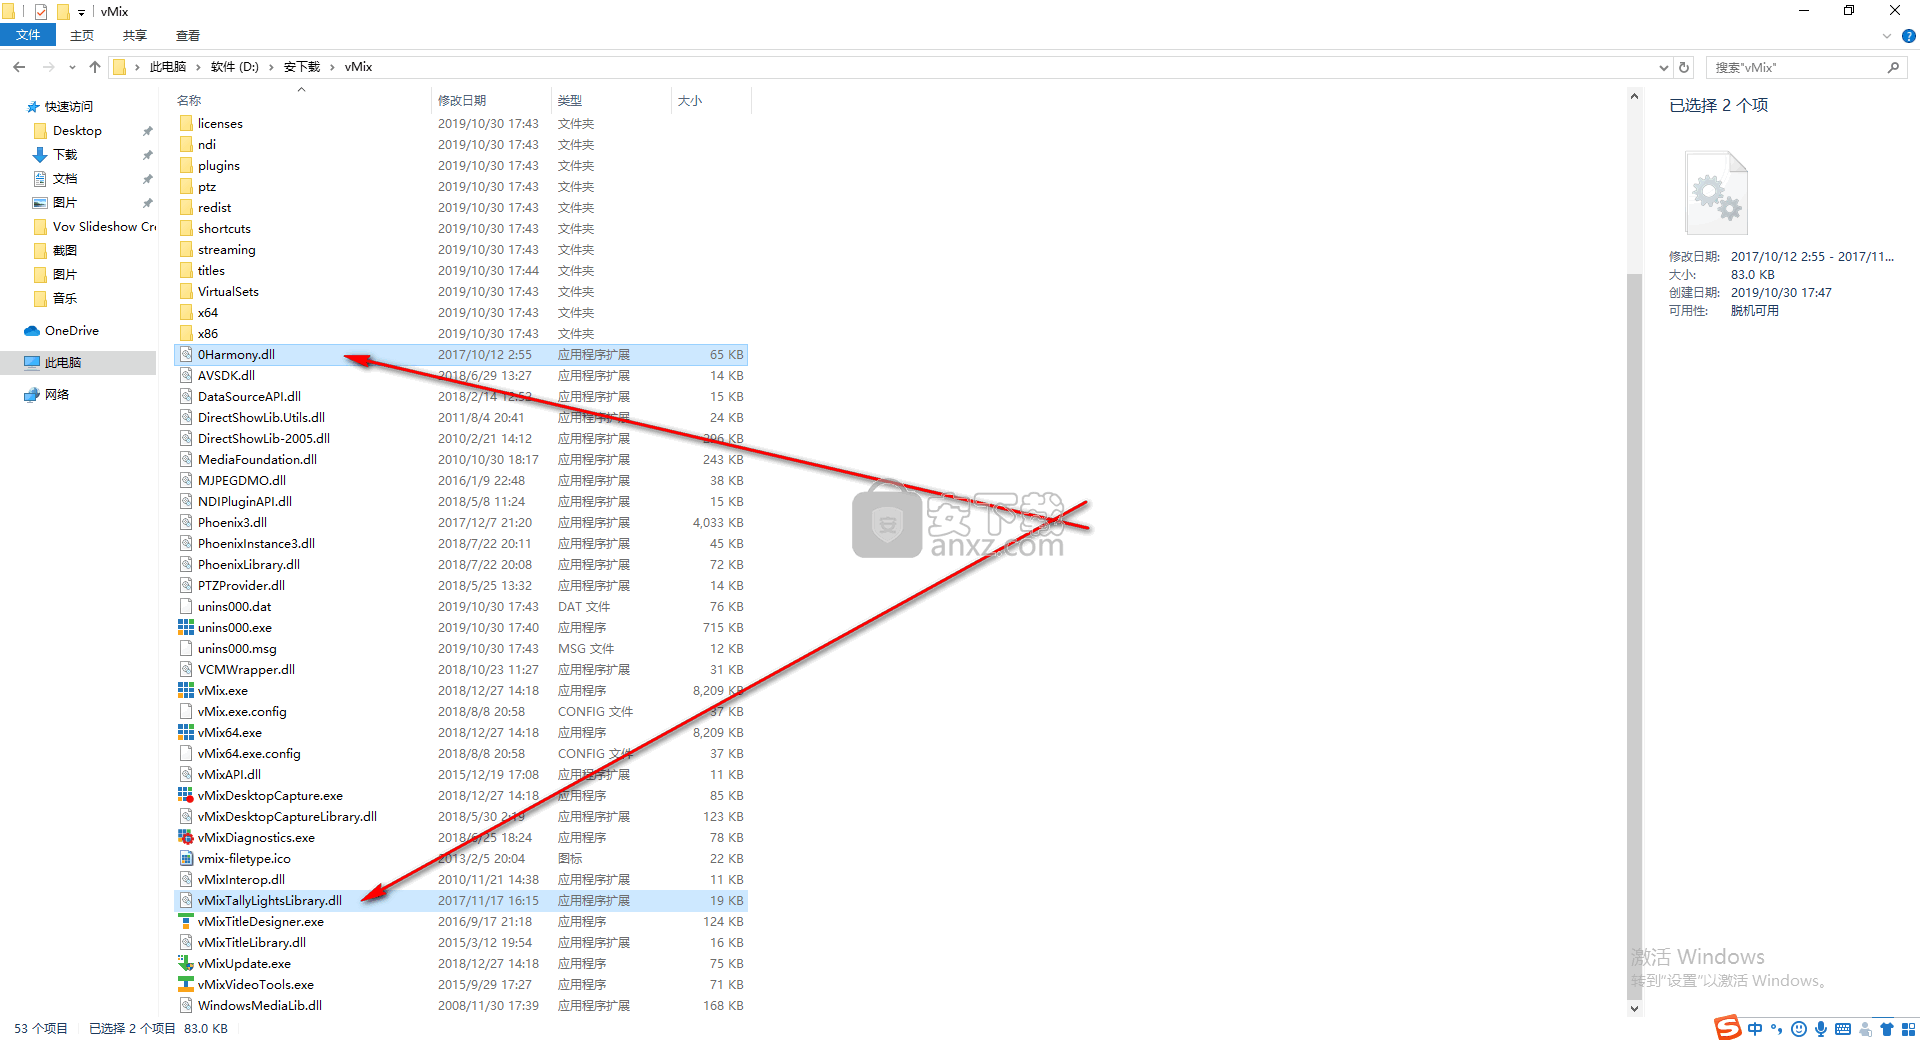Click 安下载 in the address path
The height and width of the screenshot is (1040, 1920).
(302, 67)
